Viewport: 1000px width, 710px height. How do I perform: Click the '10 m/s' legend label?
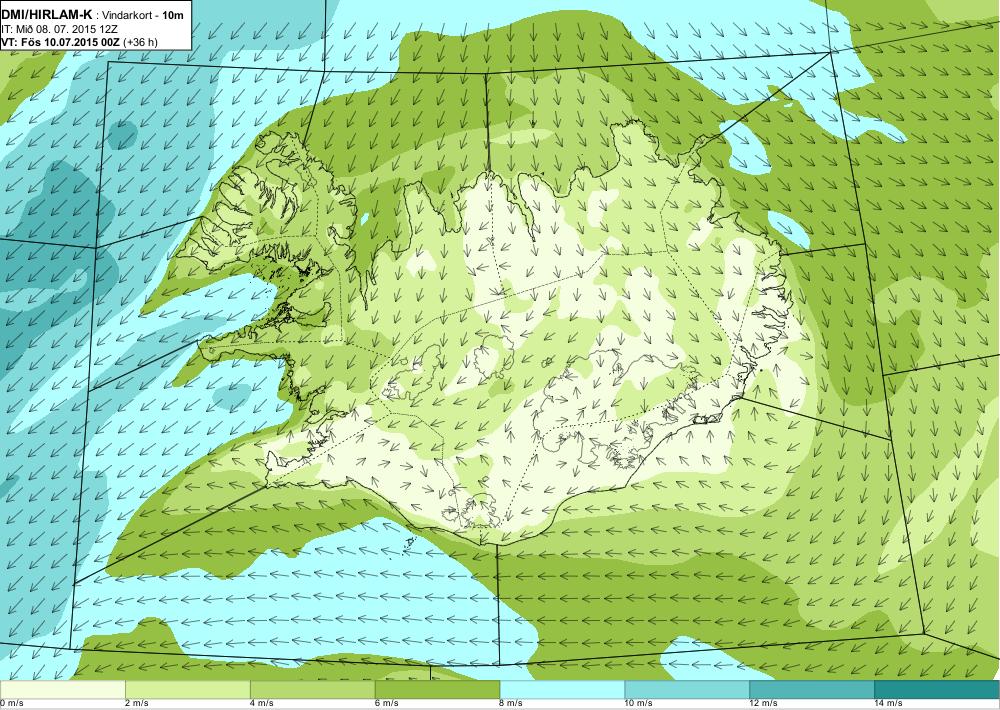point(639,704)
